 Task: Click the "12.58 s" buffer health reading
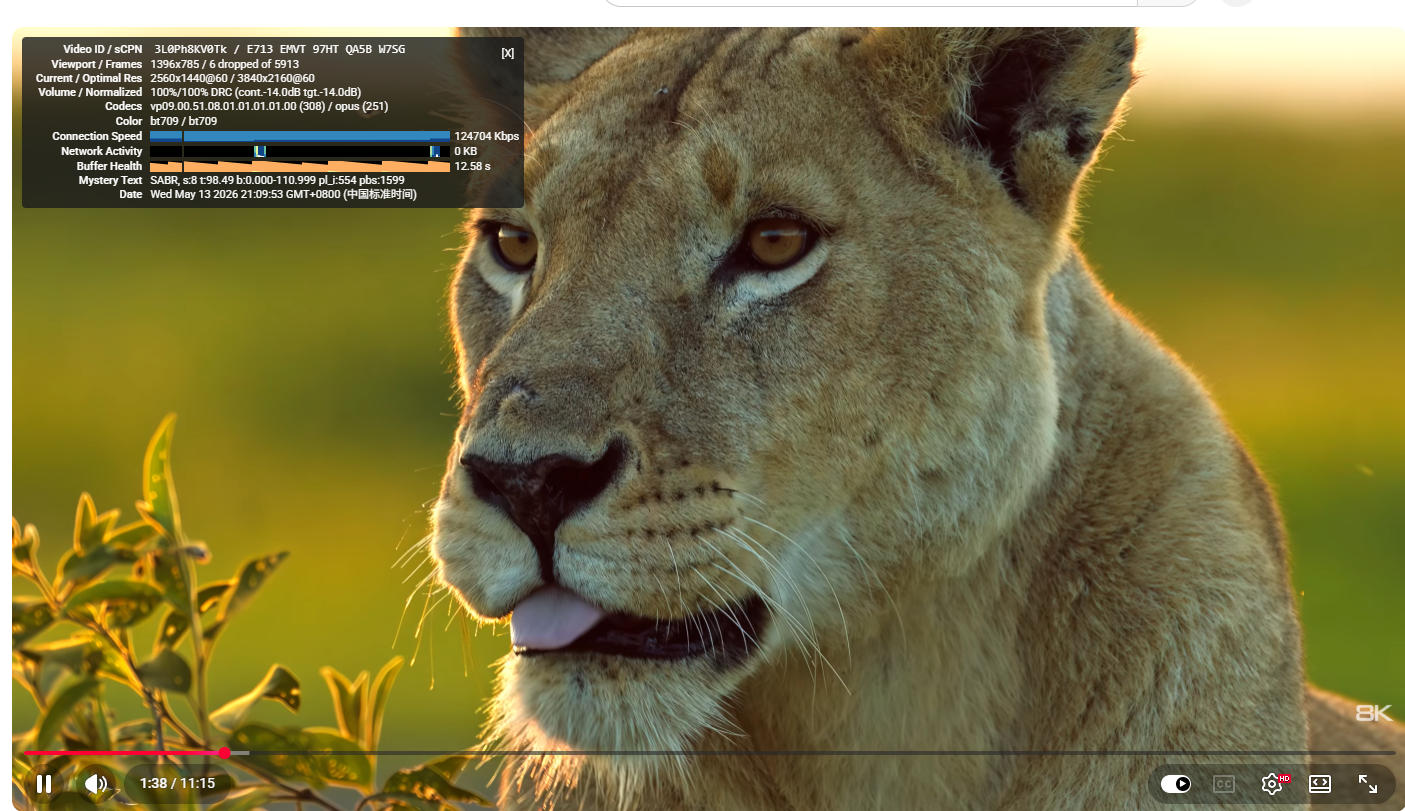pyautogui.click(x=472, y=166)
